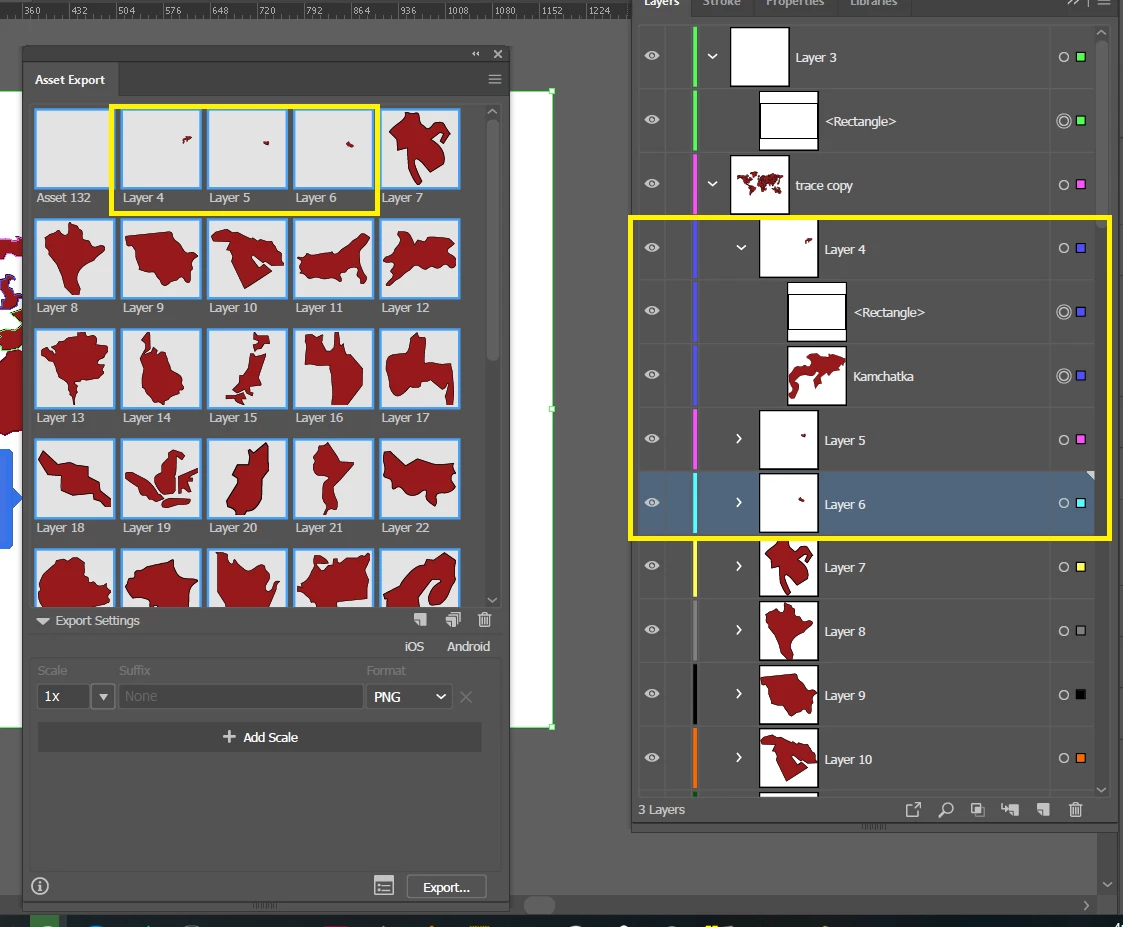The image size is (1123, 927).
Task: Click the target circle for Layer 3
Action: 1064,57
